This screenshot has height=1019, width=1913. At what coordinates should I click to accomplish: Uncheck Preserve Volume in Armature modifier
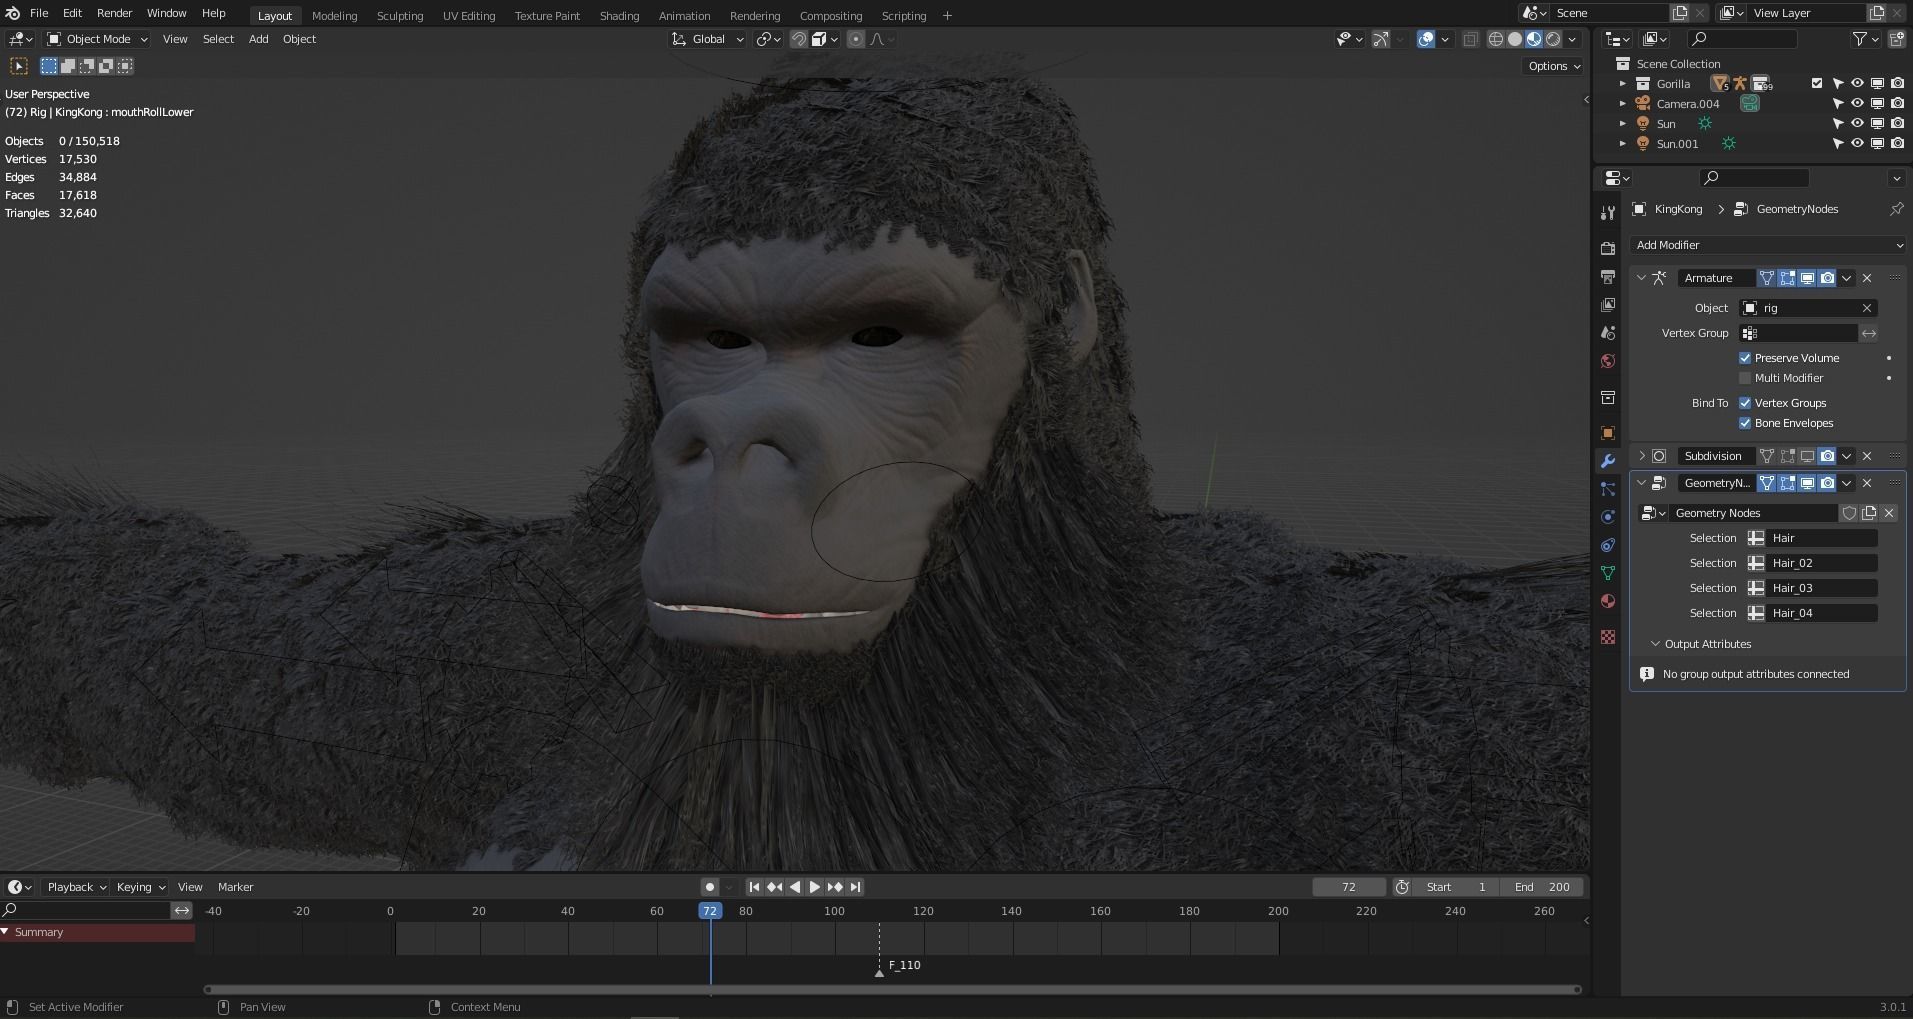point(1745,358)
